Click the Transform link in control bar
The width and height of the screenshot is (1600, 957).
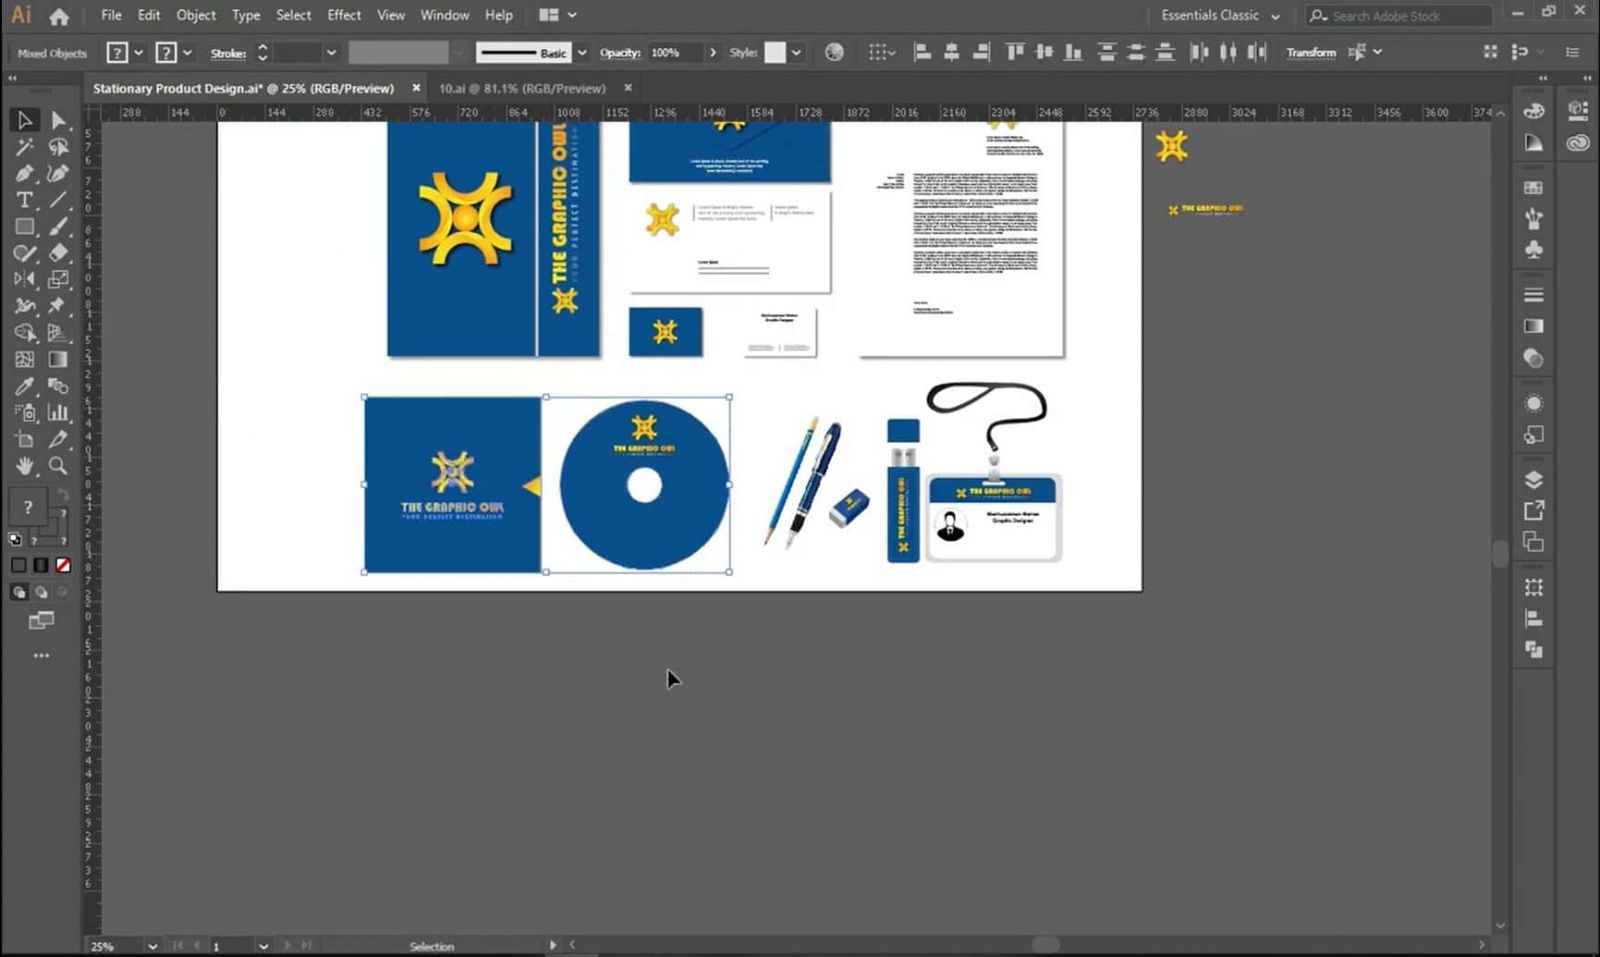pos(1310,53)
